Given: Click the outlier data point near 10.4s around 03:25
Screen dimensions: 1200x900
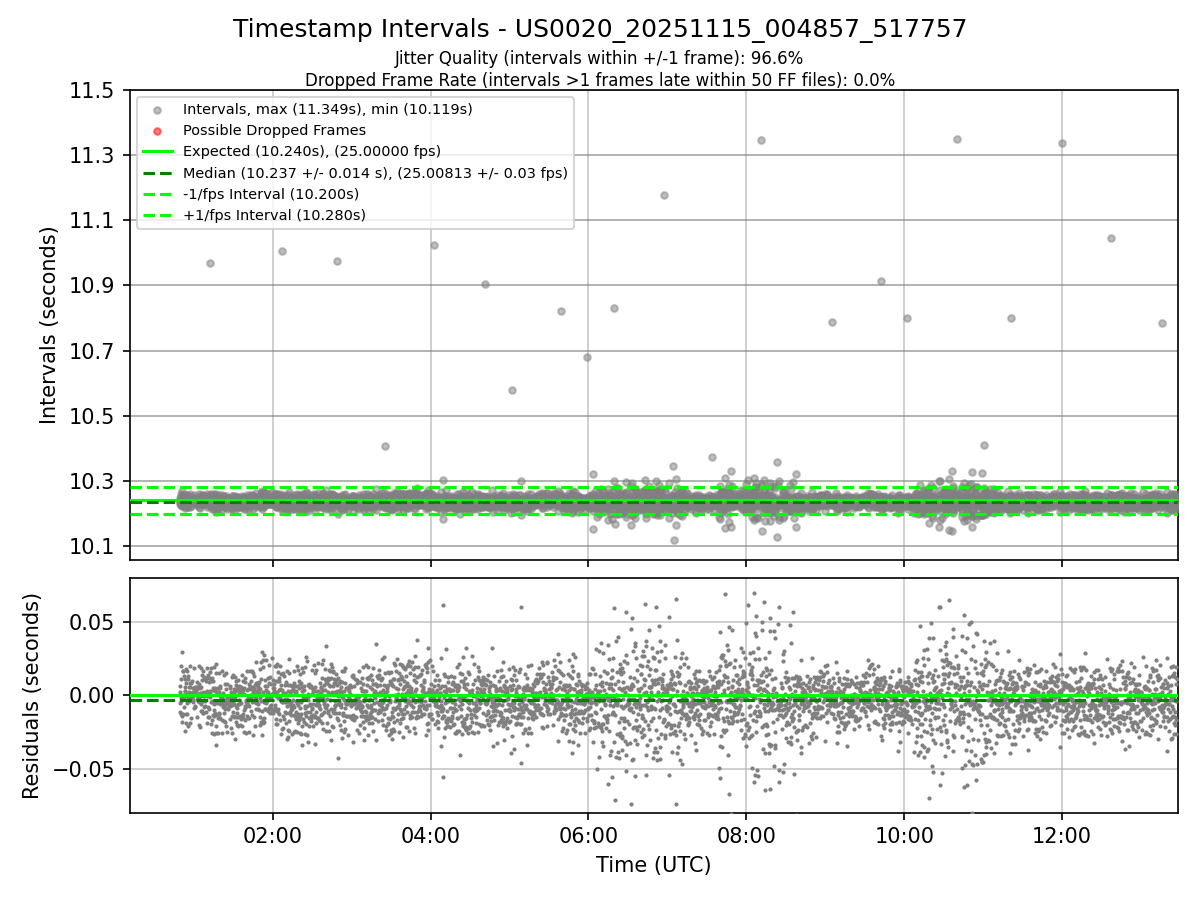Looking at the screenshot, I should pos(385,446).
